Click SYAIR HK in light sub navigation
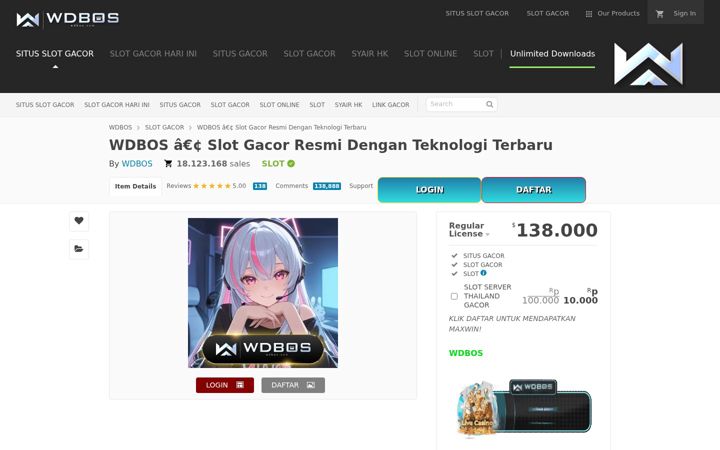Image resolution: width=720 pixels, height=450 pixels. pyautogui.click(x=348, y=105)
